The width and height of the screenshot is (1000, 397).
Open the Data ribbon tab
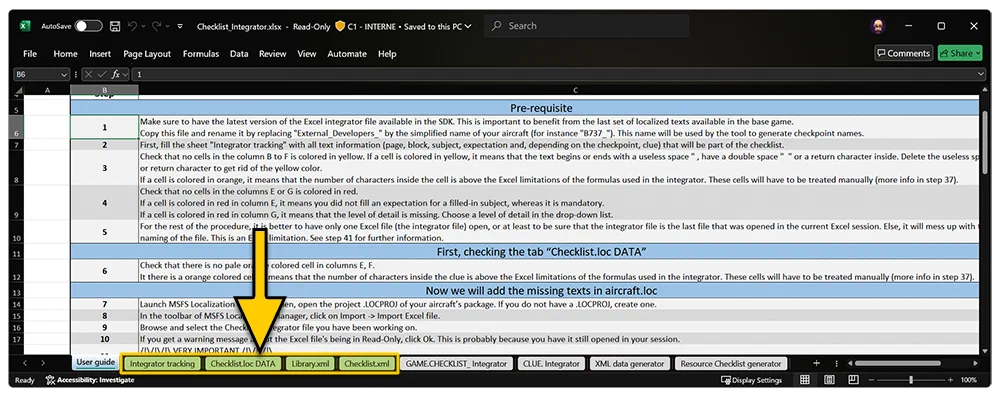[239, 54]
